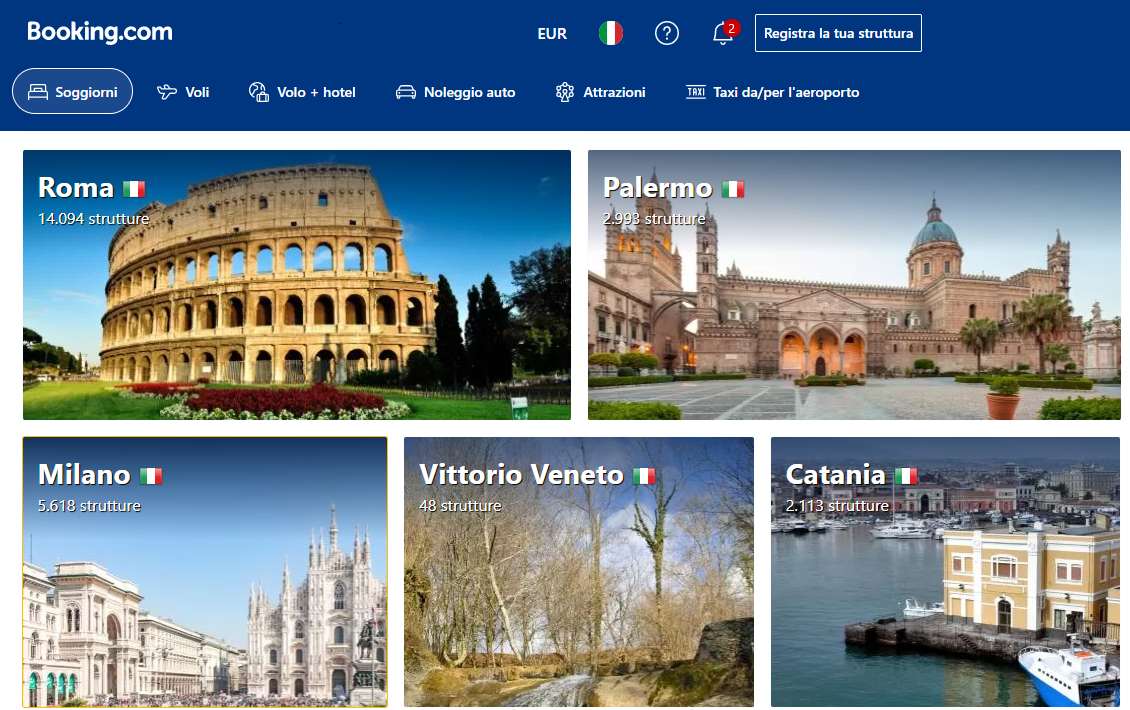This screenshot has width=1130, height=710.
Task: Click the Catania city title
Action: (835, 474)
